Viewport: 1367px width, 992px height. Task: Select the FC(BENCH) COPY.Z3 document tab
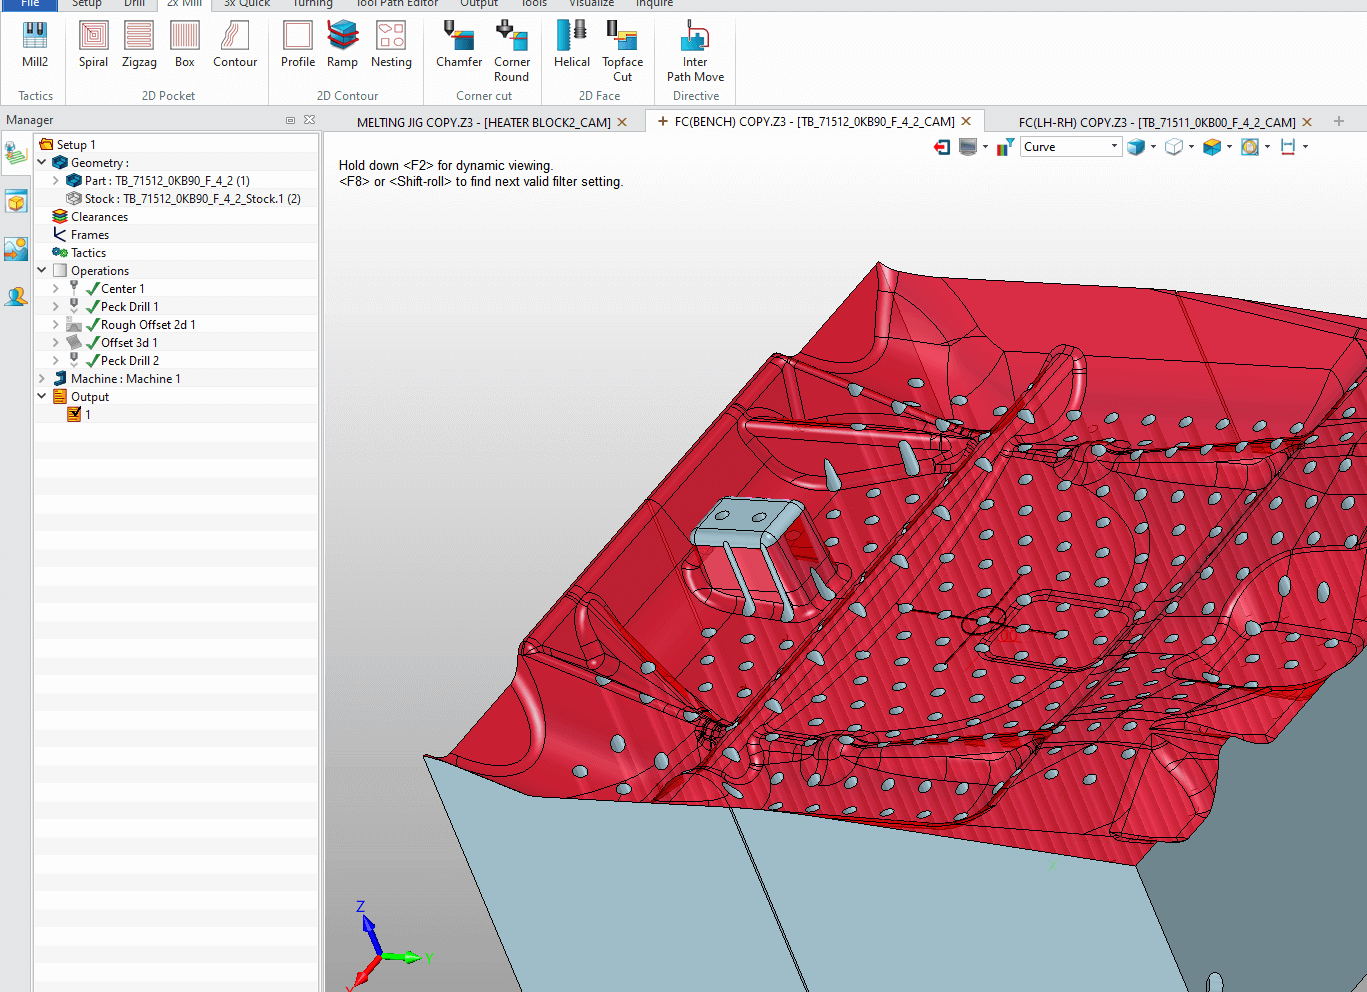(814, 122)
